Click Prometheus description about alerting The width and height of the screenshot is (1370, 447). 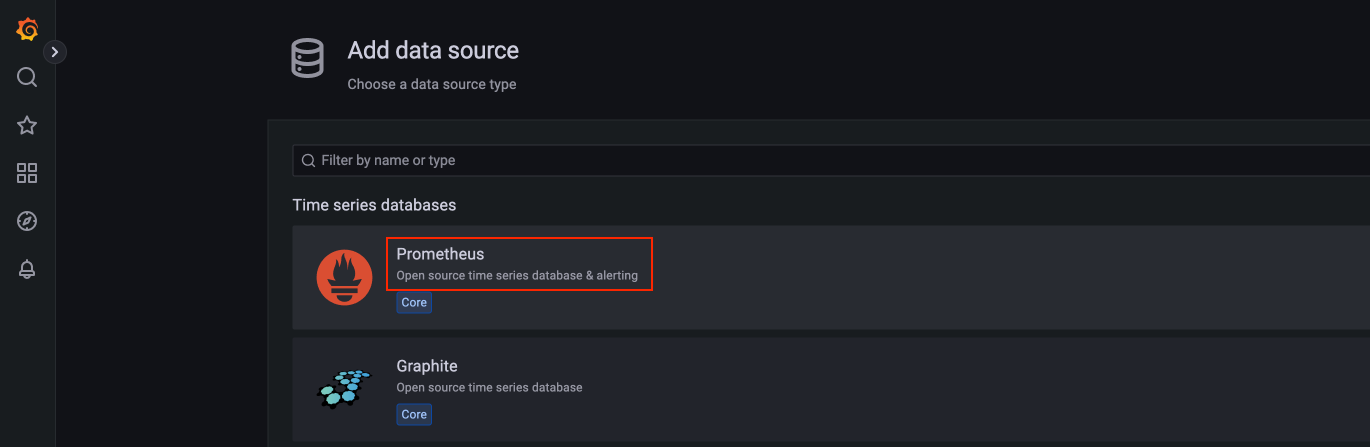click(517, 275)
